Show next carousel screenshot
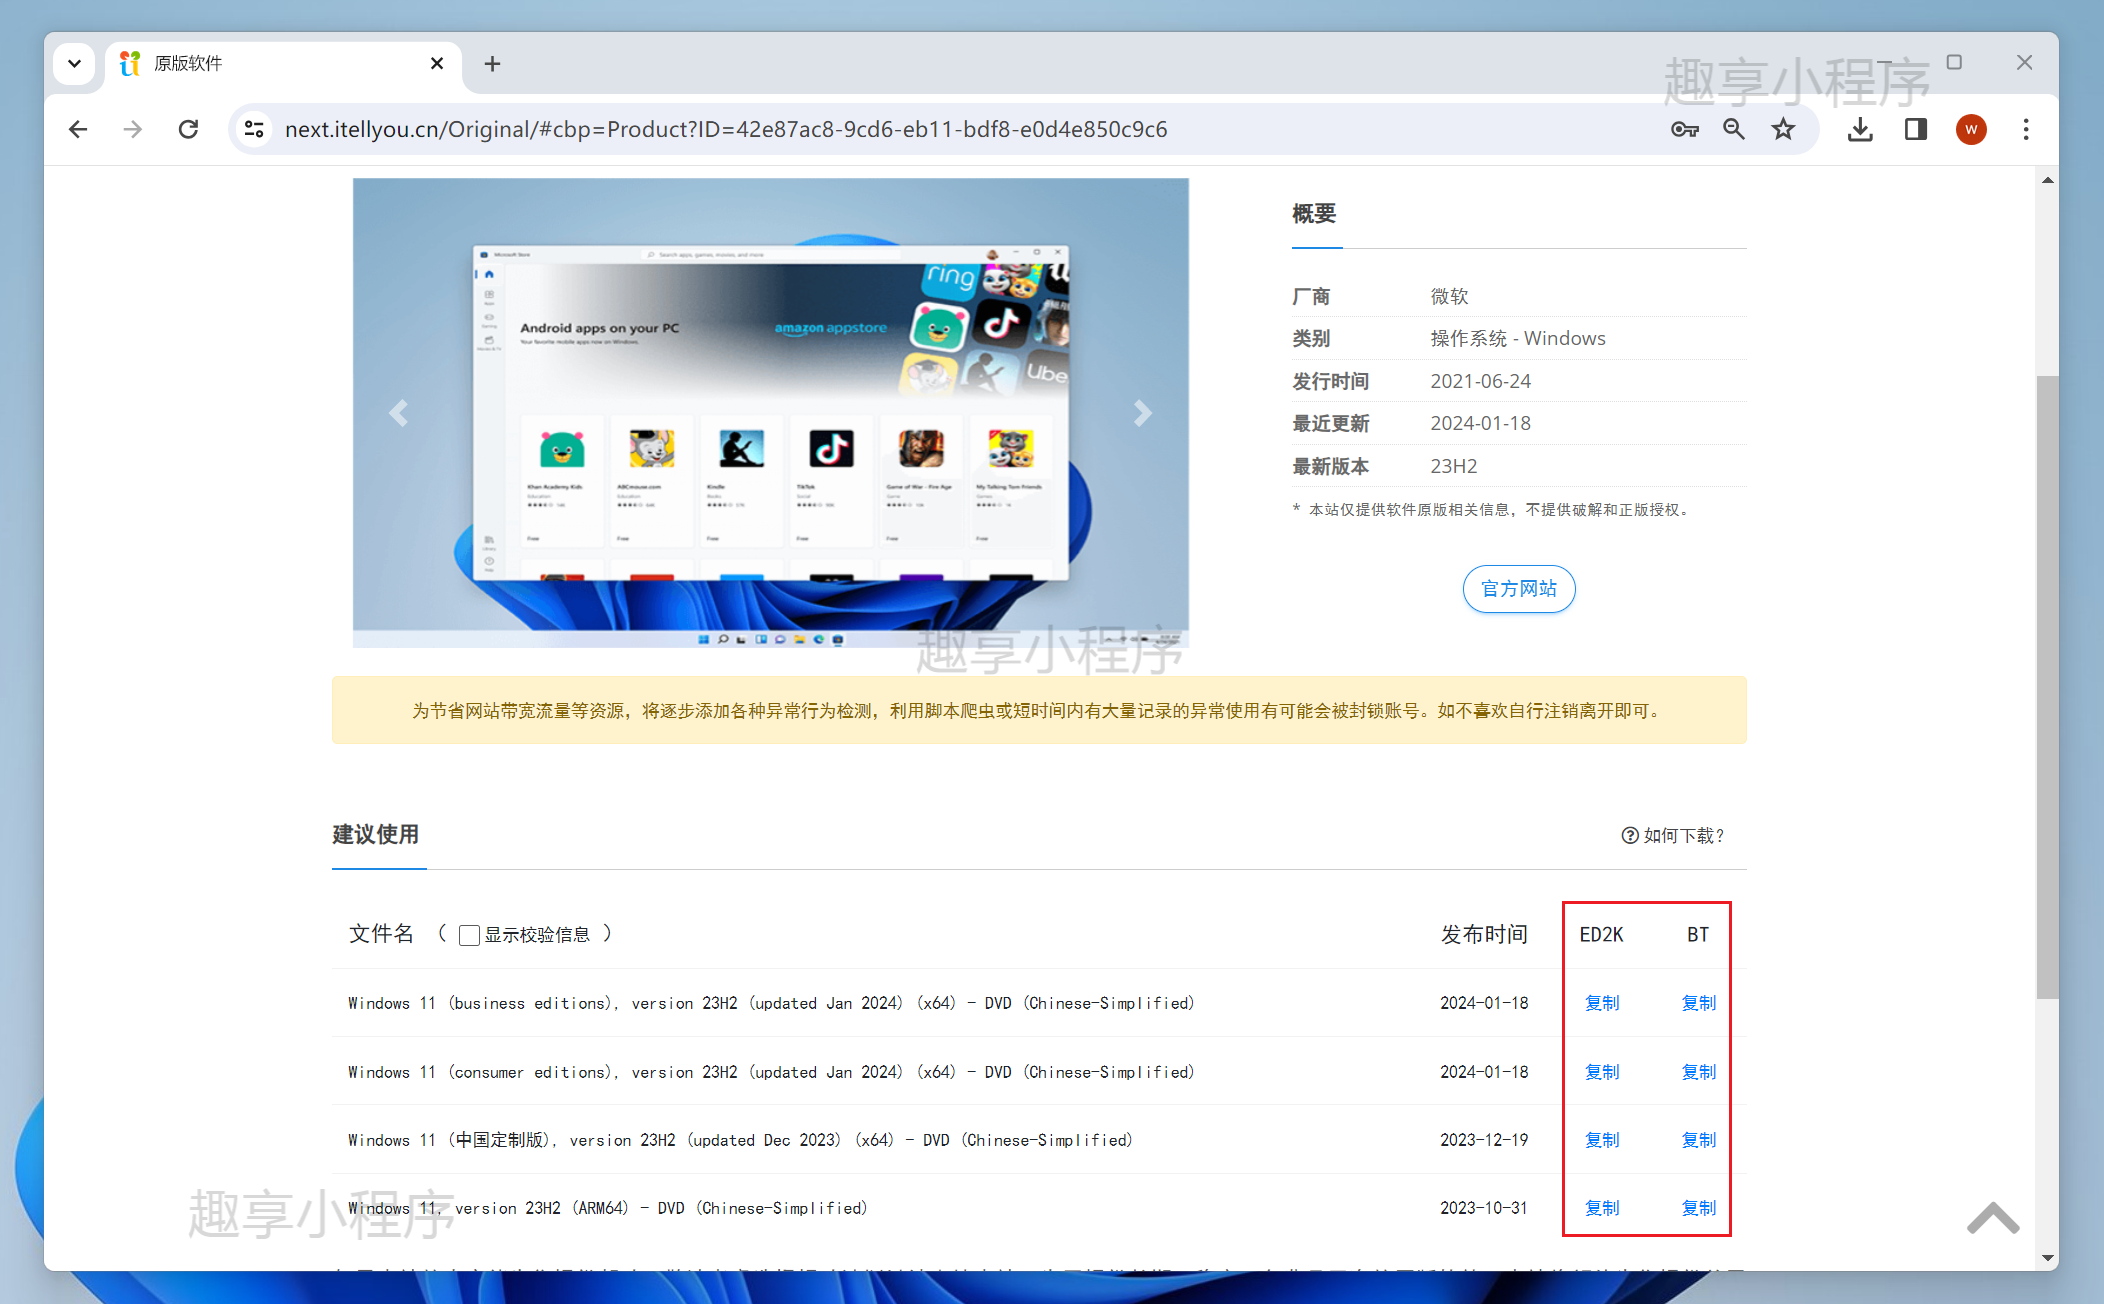 click(1143, 413)
